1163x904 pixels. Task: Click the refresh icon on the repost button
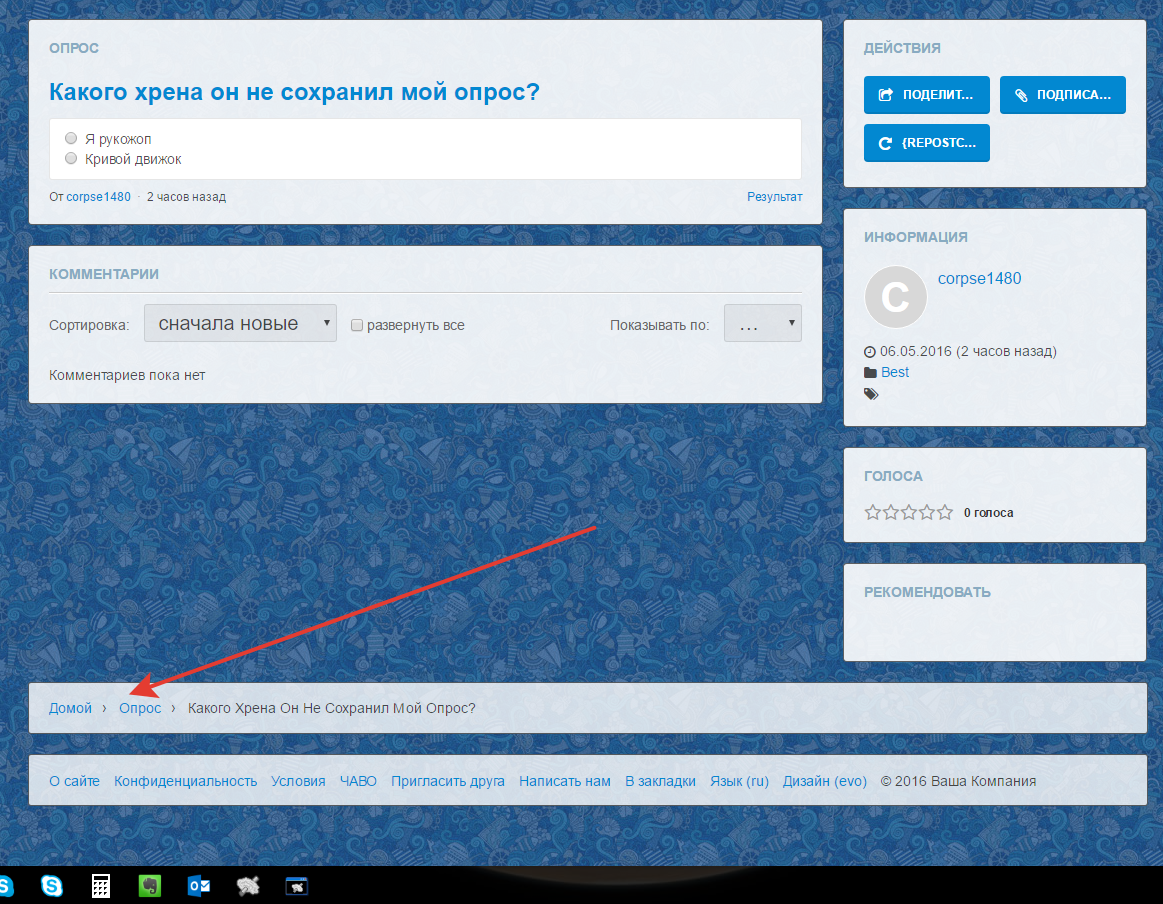pyautogui.click(x=885, y=143)
